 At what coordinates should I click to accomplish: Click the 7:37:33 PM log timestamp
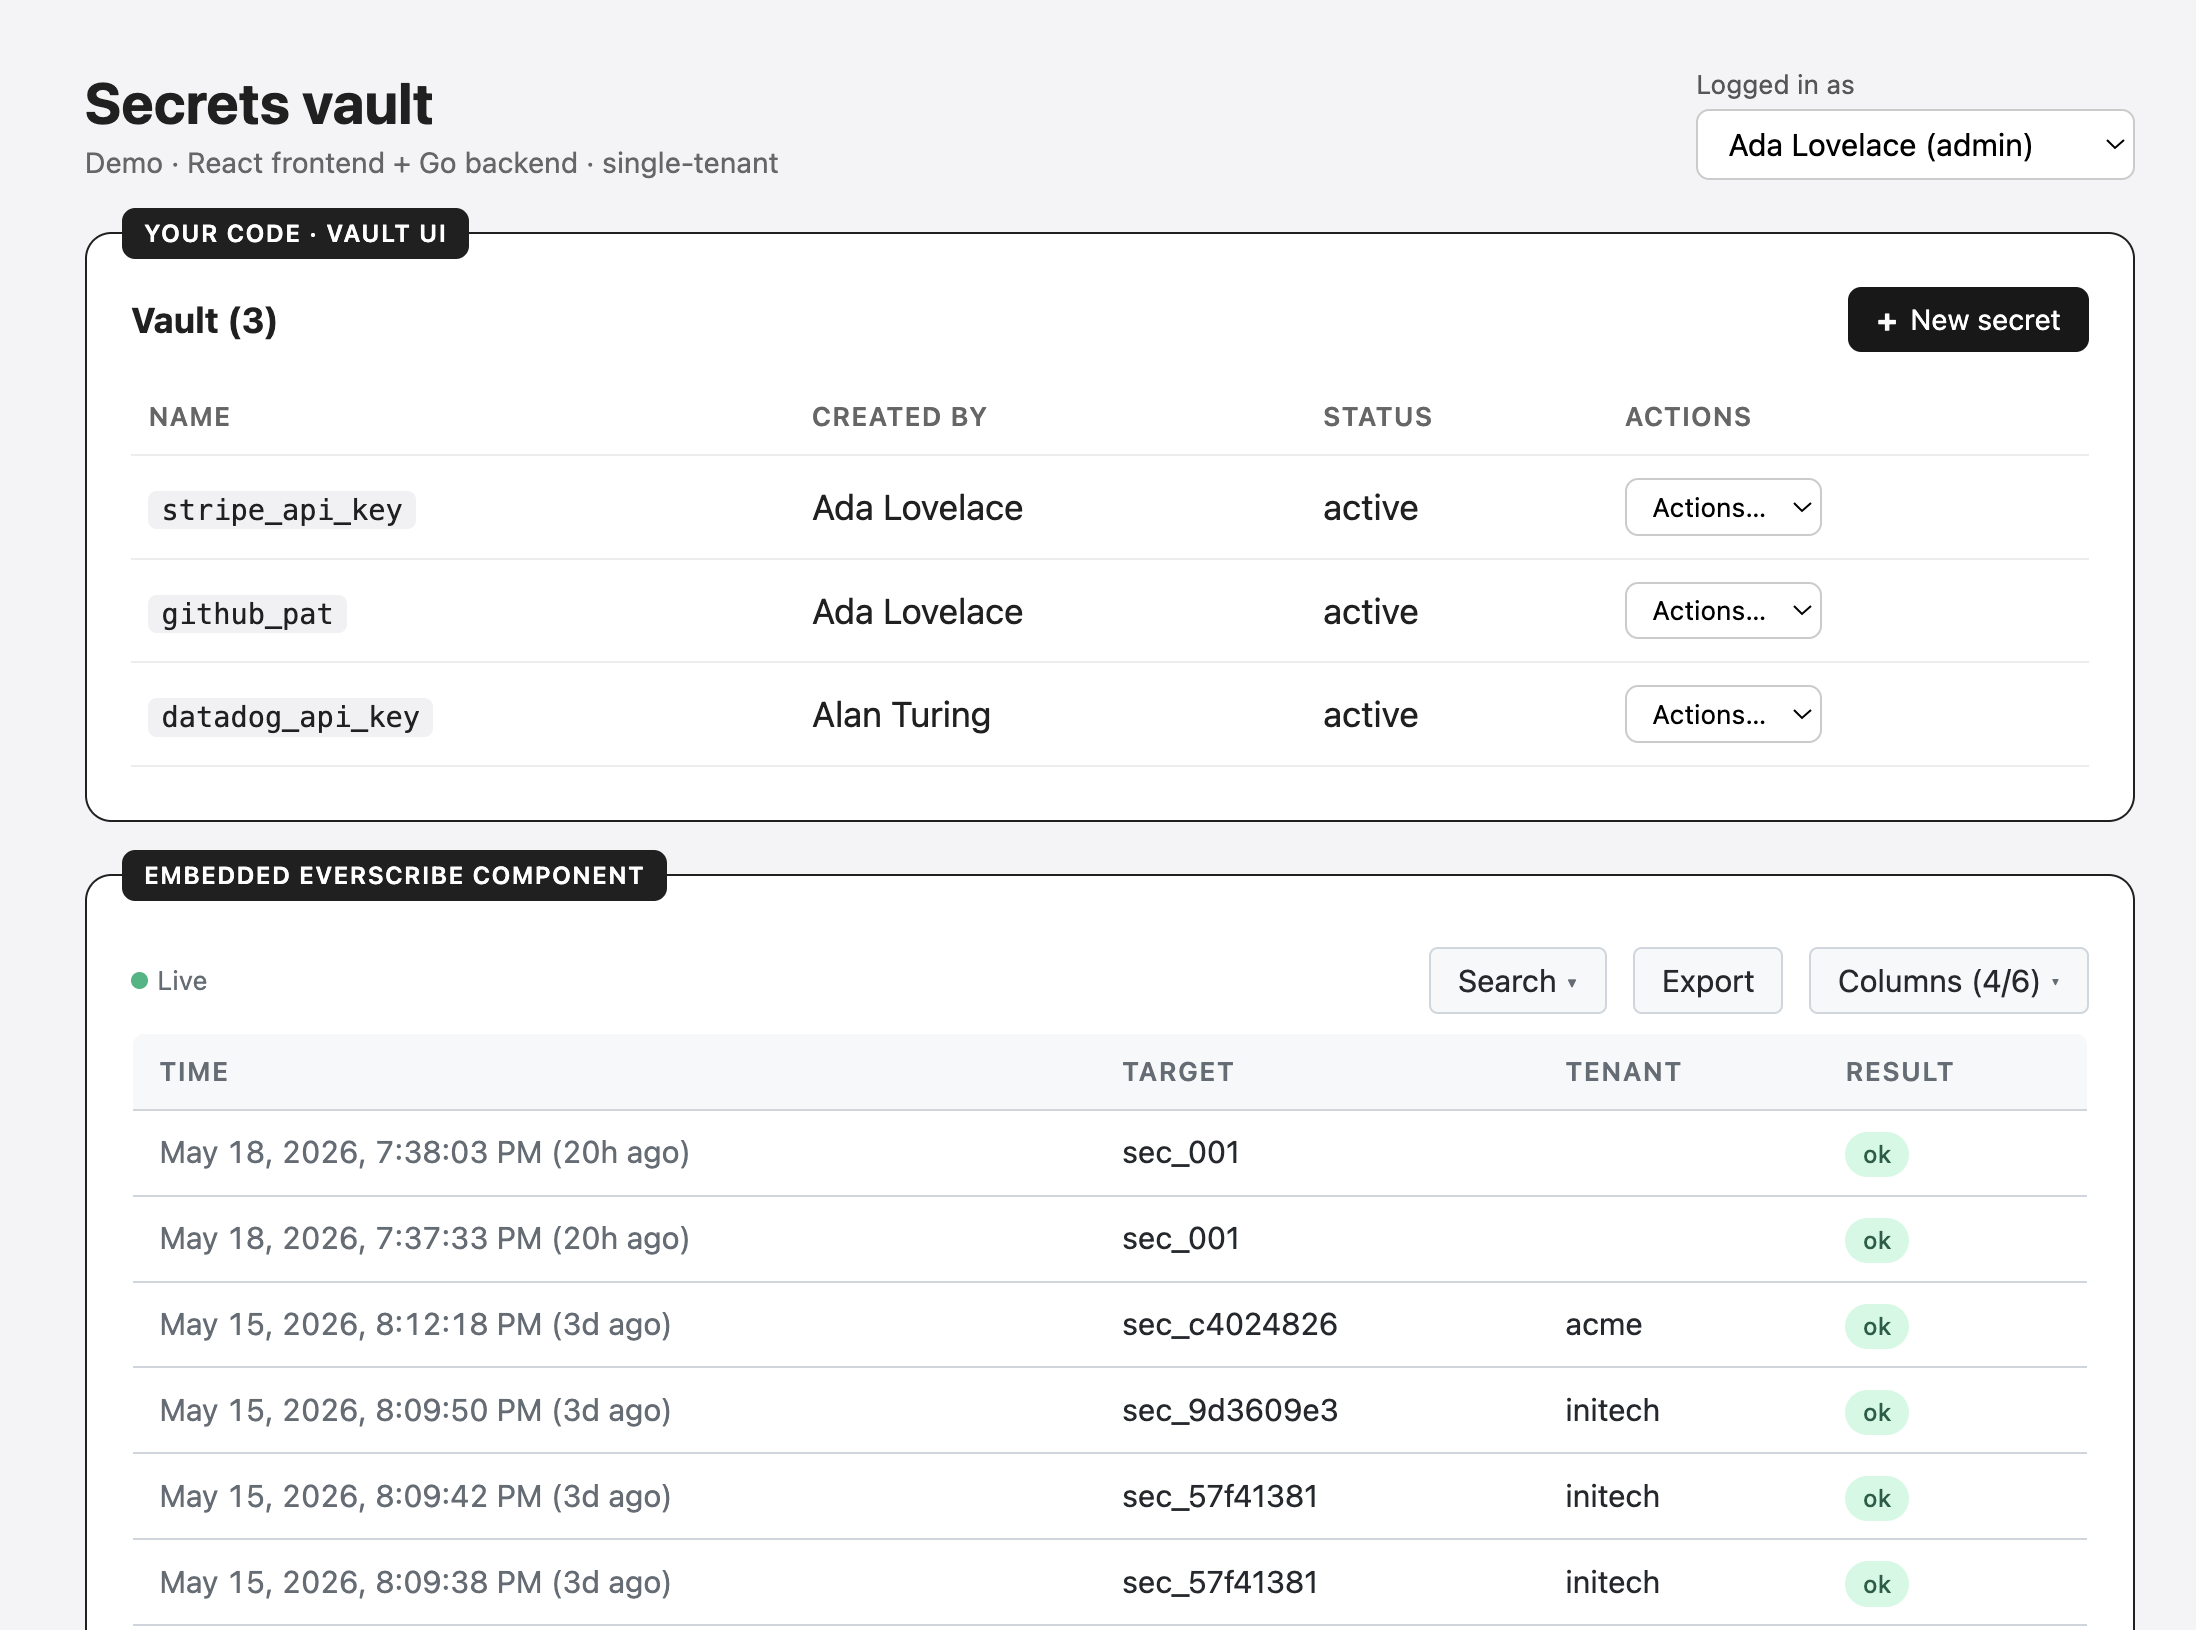pyautogui.click(x=425, y=1238)
